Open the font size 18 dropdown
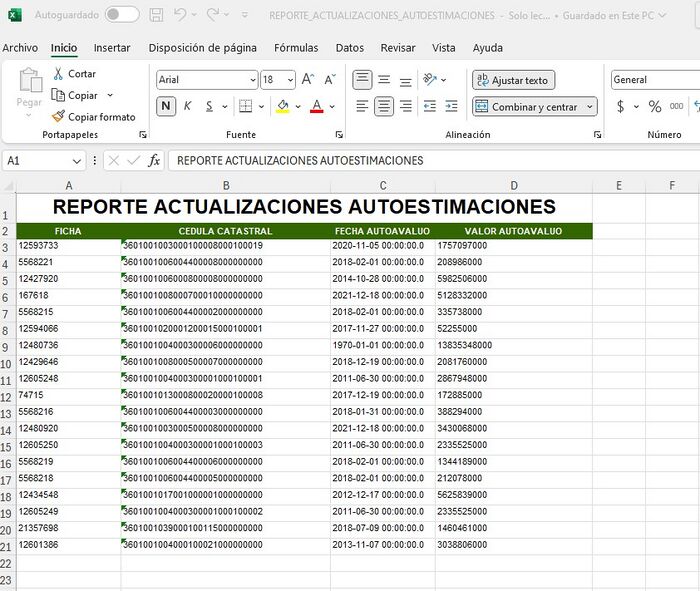Image resolution: width=700 pixels, height=591 pixels. coord(291,80)
